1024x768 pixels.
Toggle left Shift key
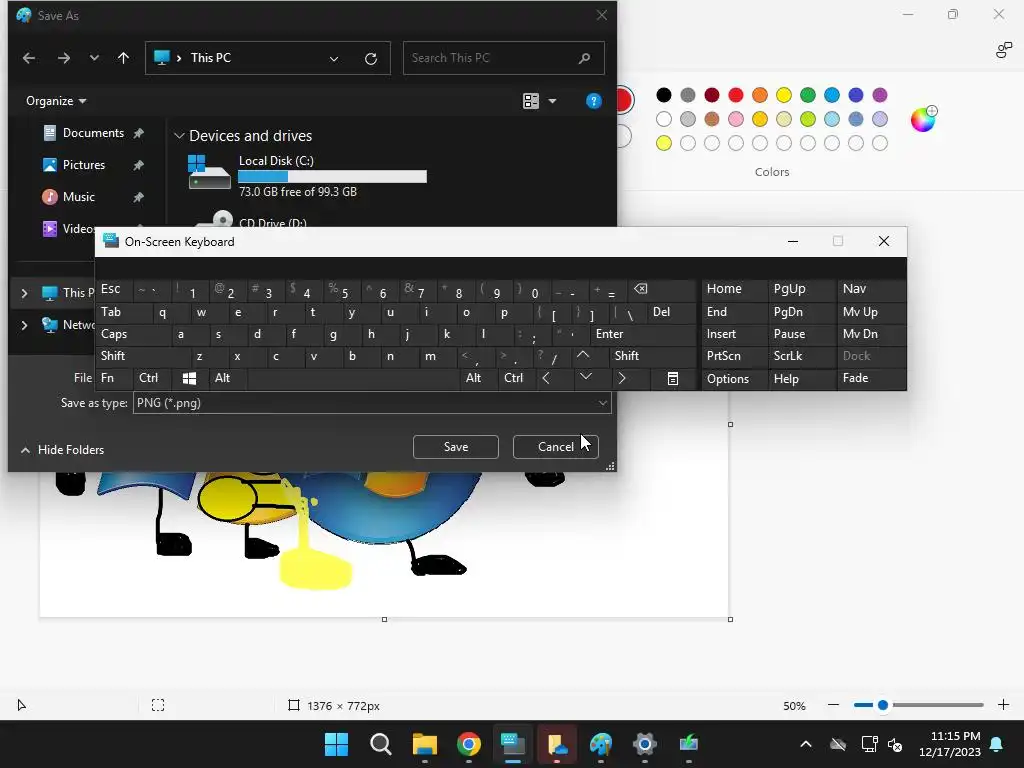[144, 356]
